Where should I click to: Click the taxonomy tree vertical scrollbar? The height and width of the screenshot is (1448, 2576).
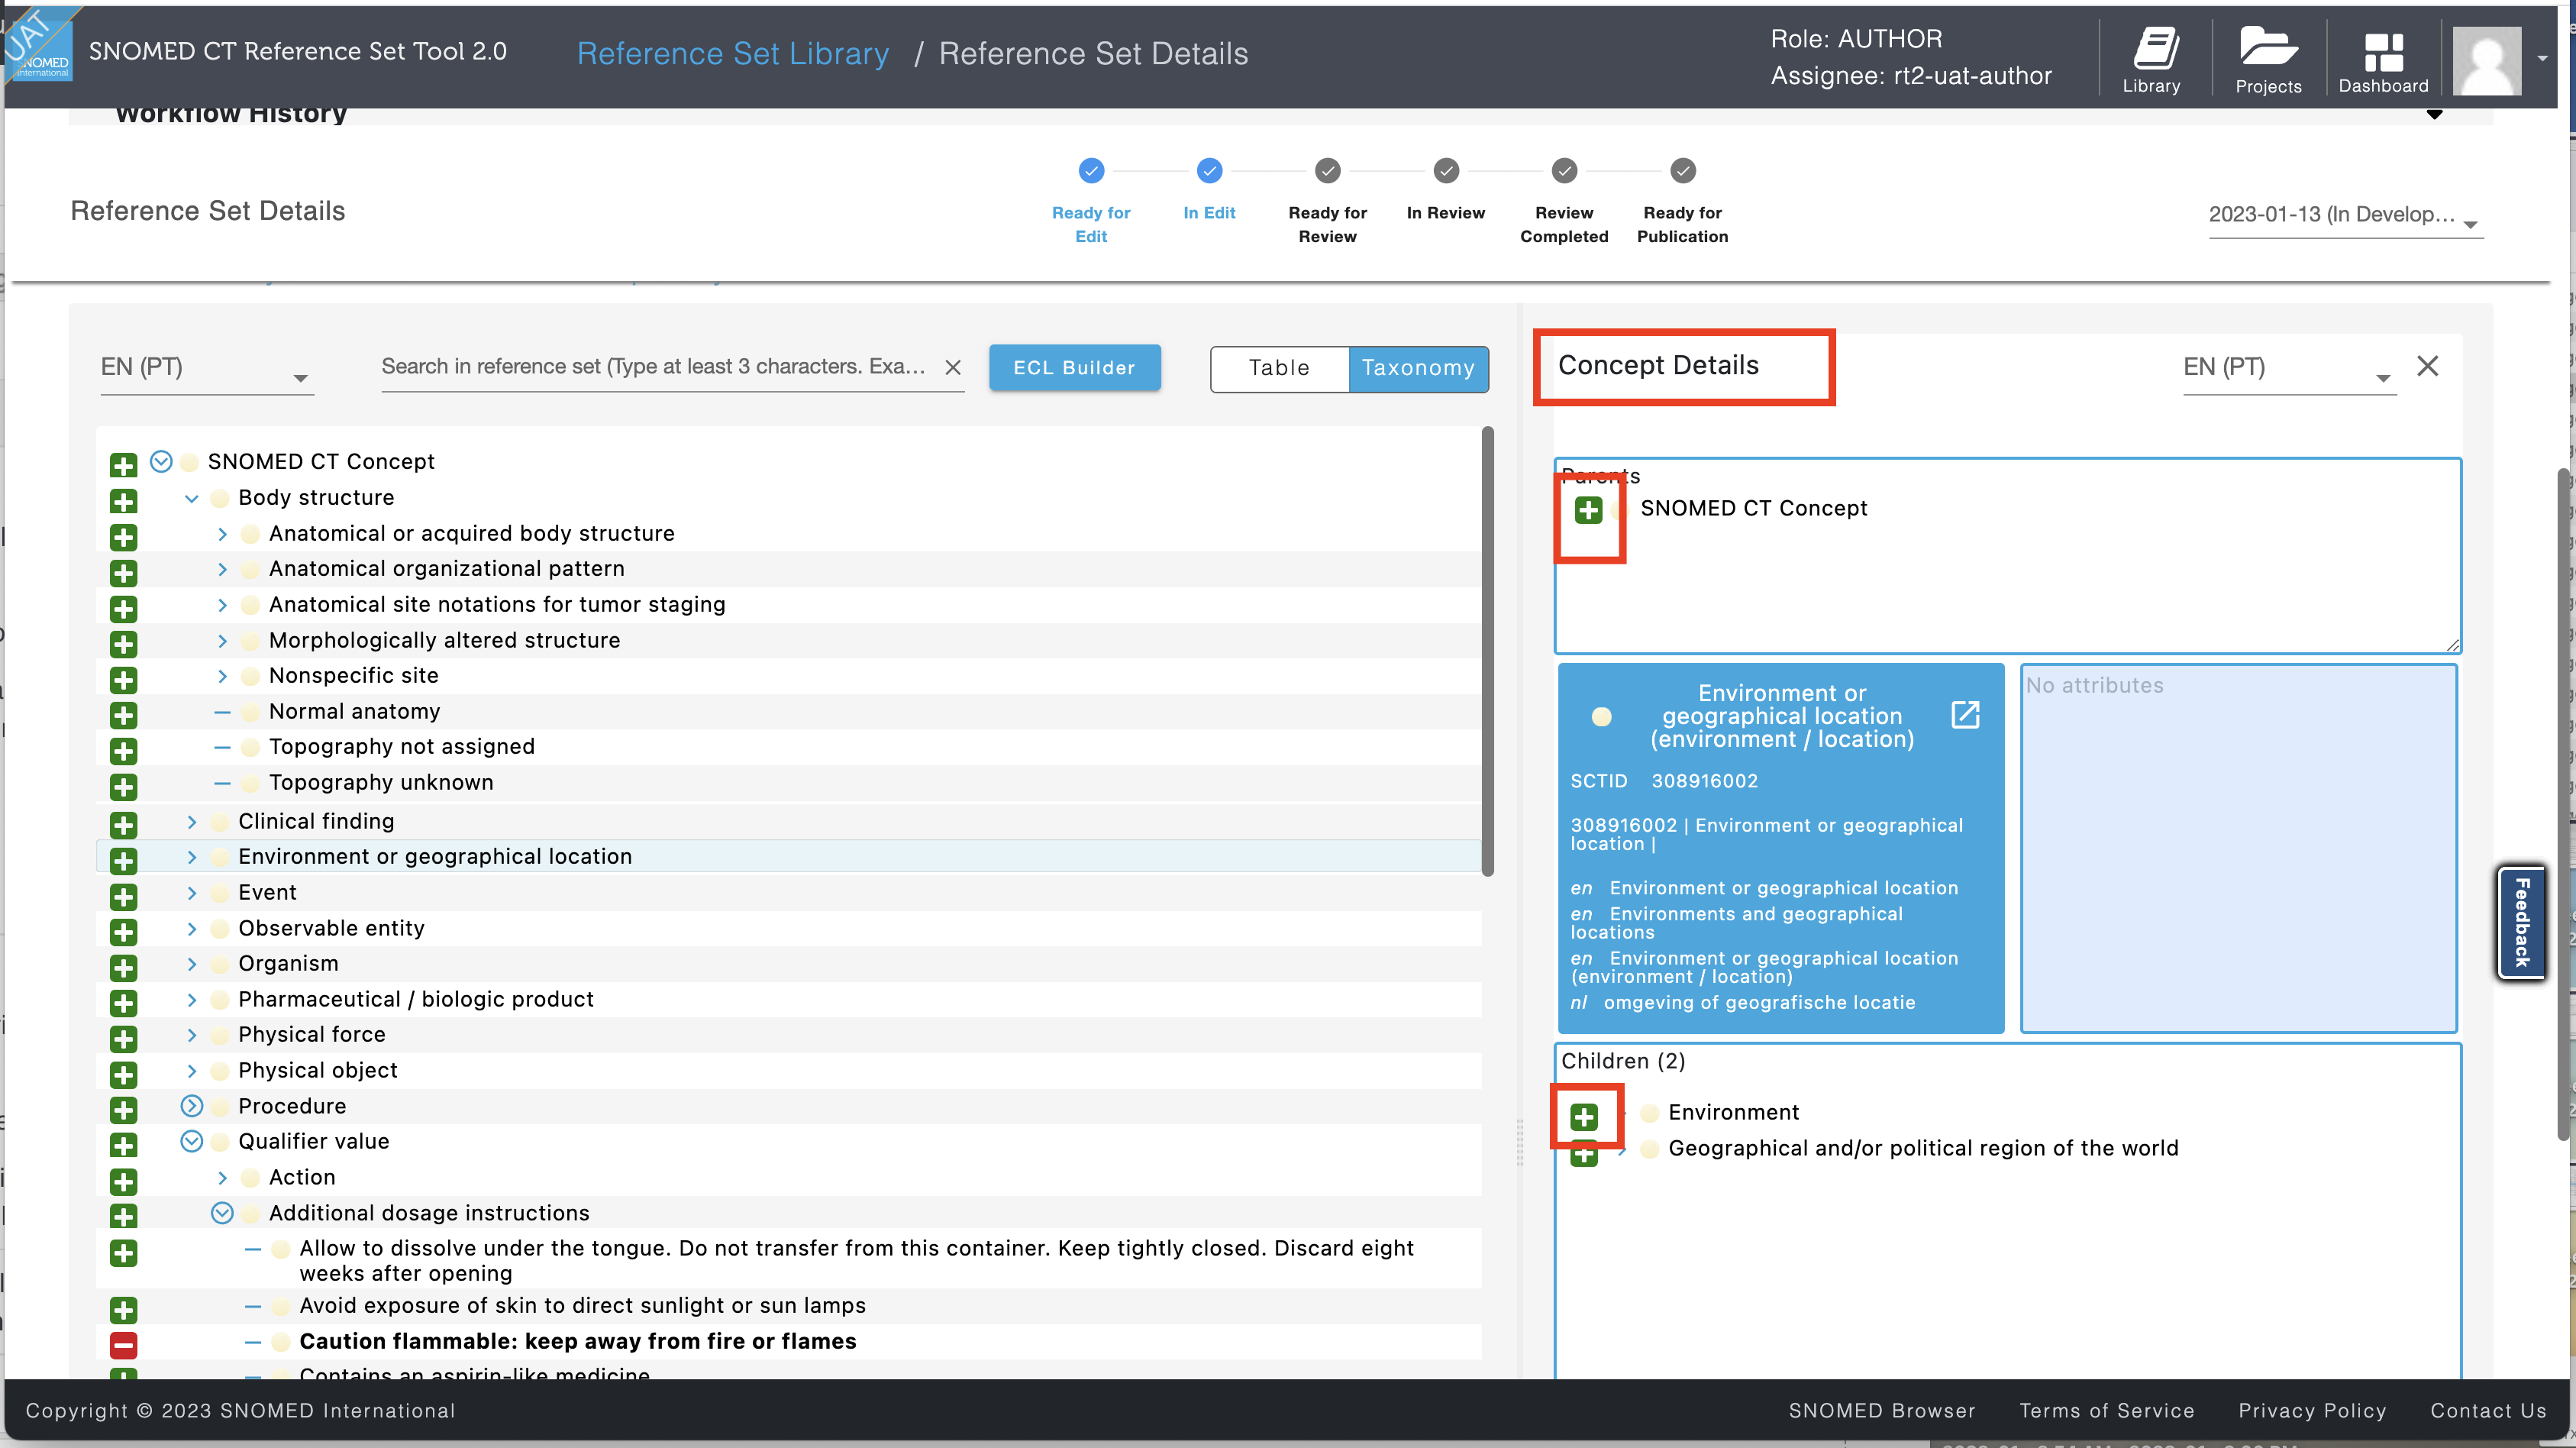coord(1487,652)
